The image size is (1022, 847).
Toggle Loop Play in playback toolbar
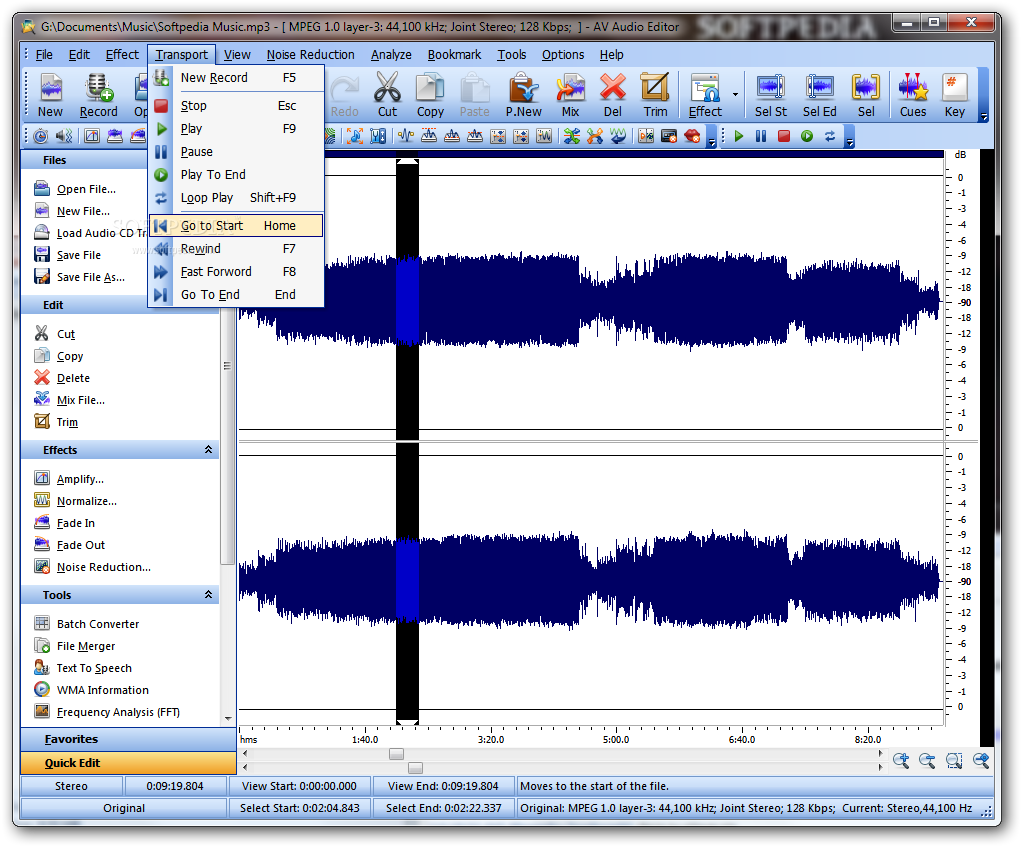[830, 136]
